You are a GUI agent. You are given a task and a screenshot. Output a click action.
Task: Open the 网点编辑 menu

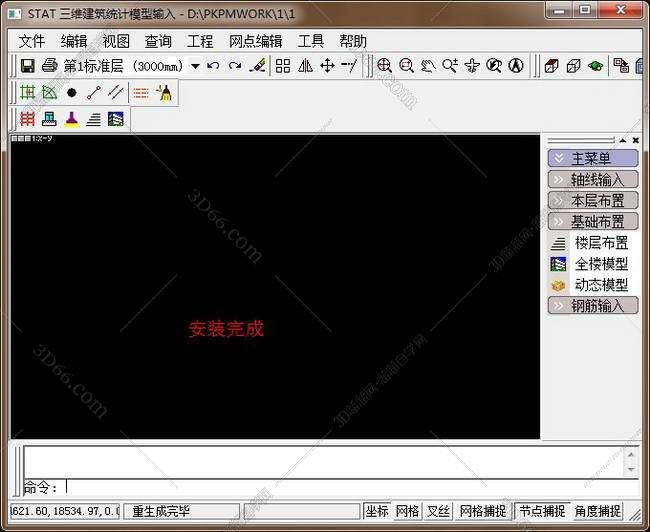pyautogui.click(x=255, y=41)
